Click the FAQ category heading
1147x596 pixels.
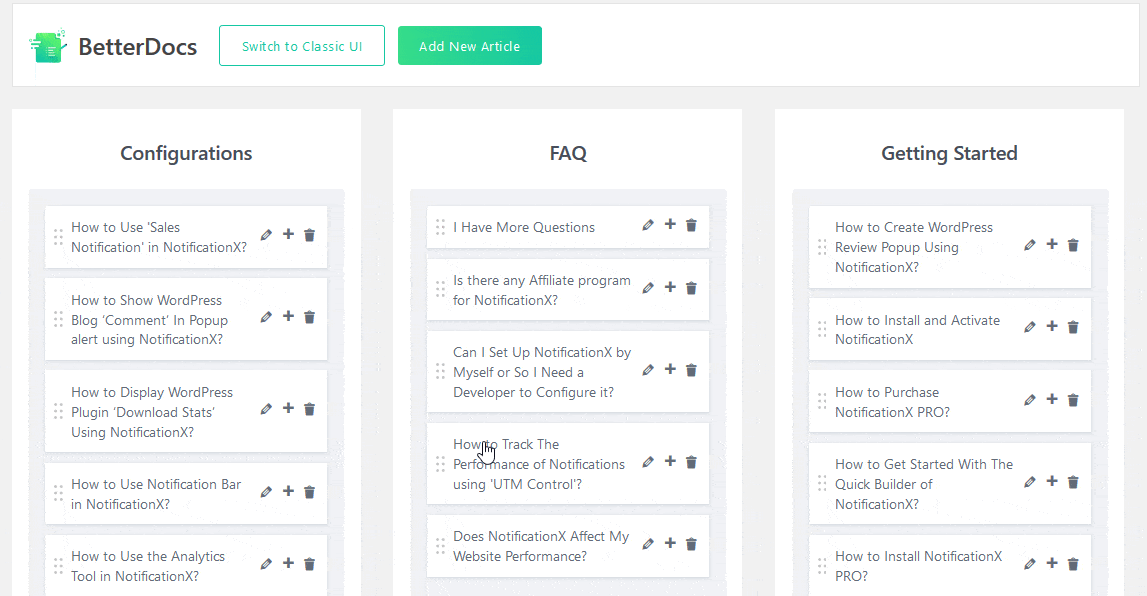pos(567,152)
